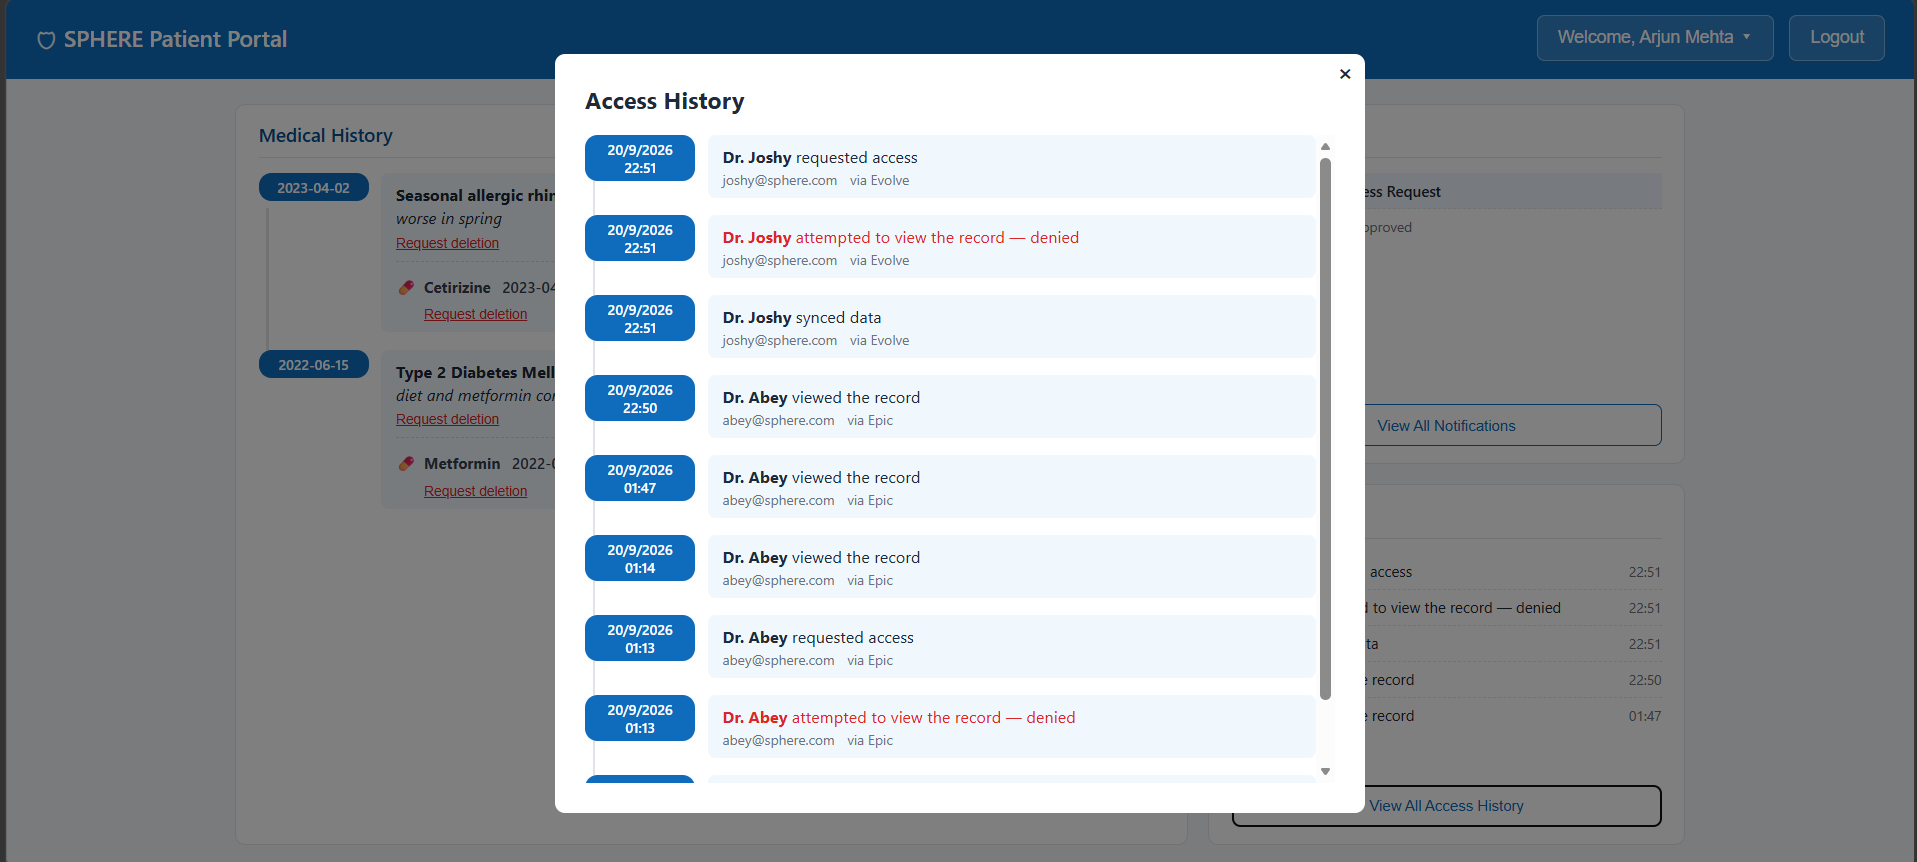The height and width of the screenshot is (862, 1917).
Task: Click the 20/9/2026 22:50 timestamp badge
Action: pyautogui.click(x=640, y=398)
